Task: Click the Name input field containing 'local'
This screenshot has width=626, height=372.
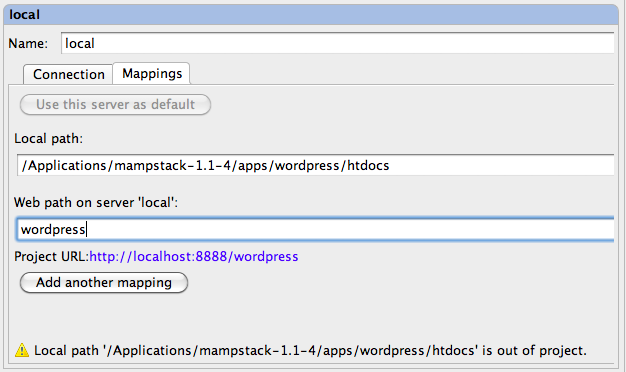Action: 338,43
